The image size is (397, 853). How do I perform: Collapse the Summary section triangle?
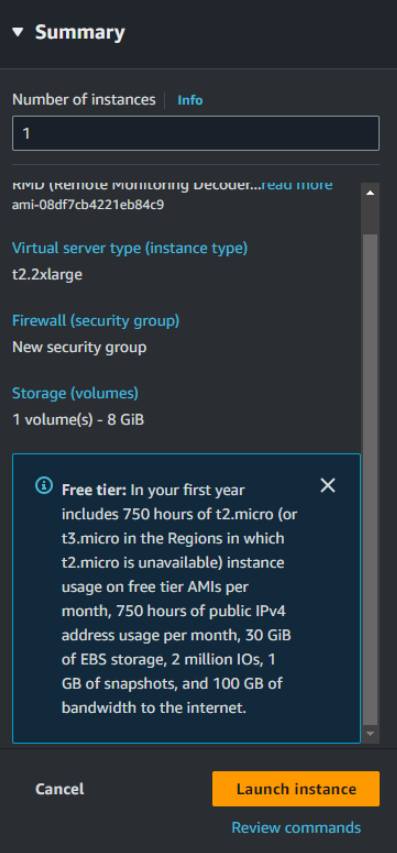[17, 33]
